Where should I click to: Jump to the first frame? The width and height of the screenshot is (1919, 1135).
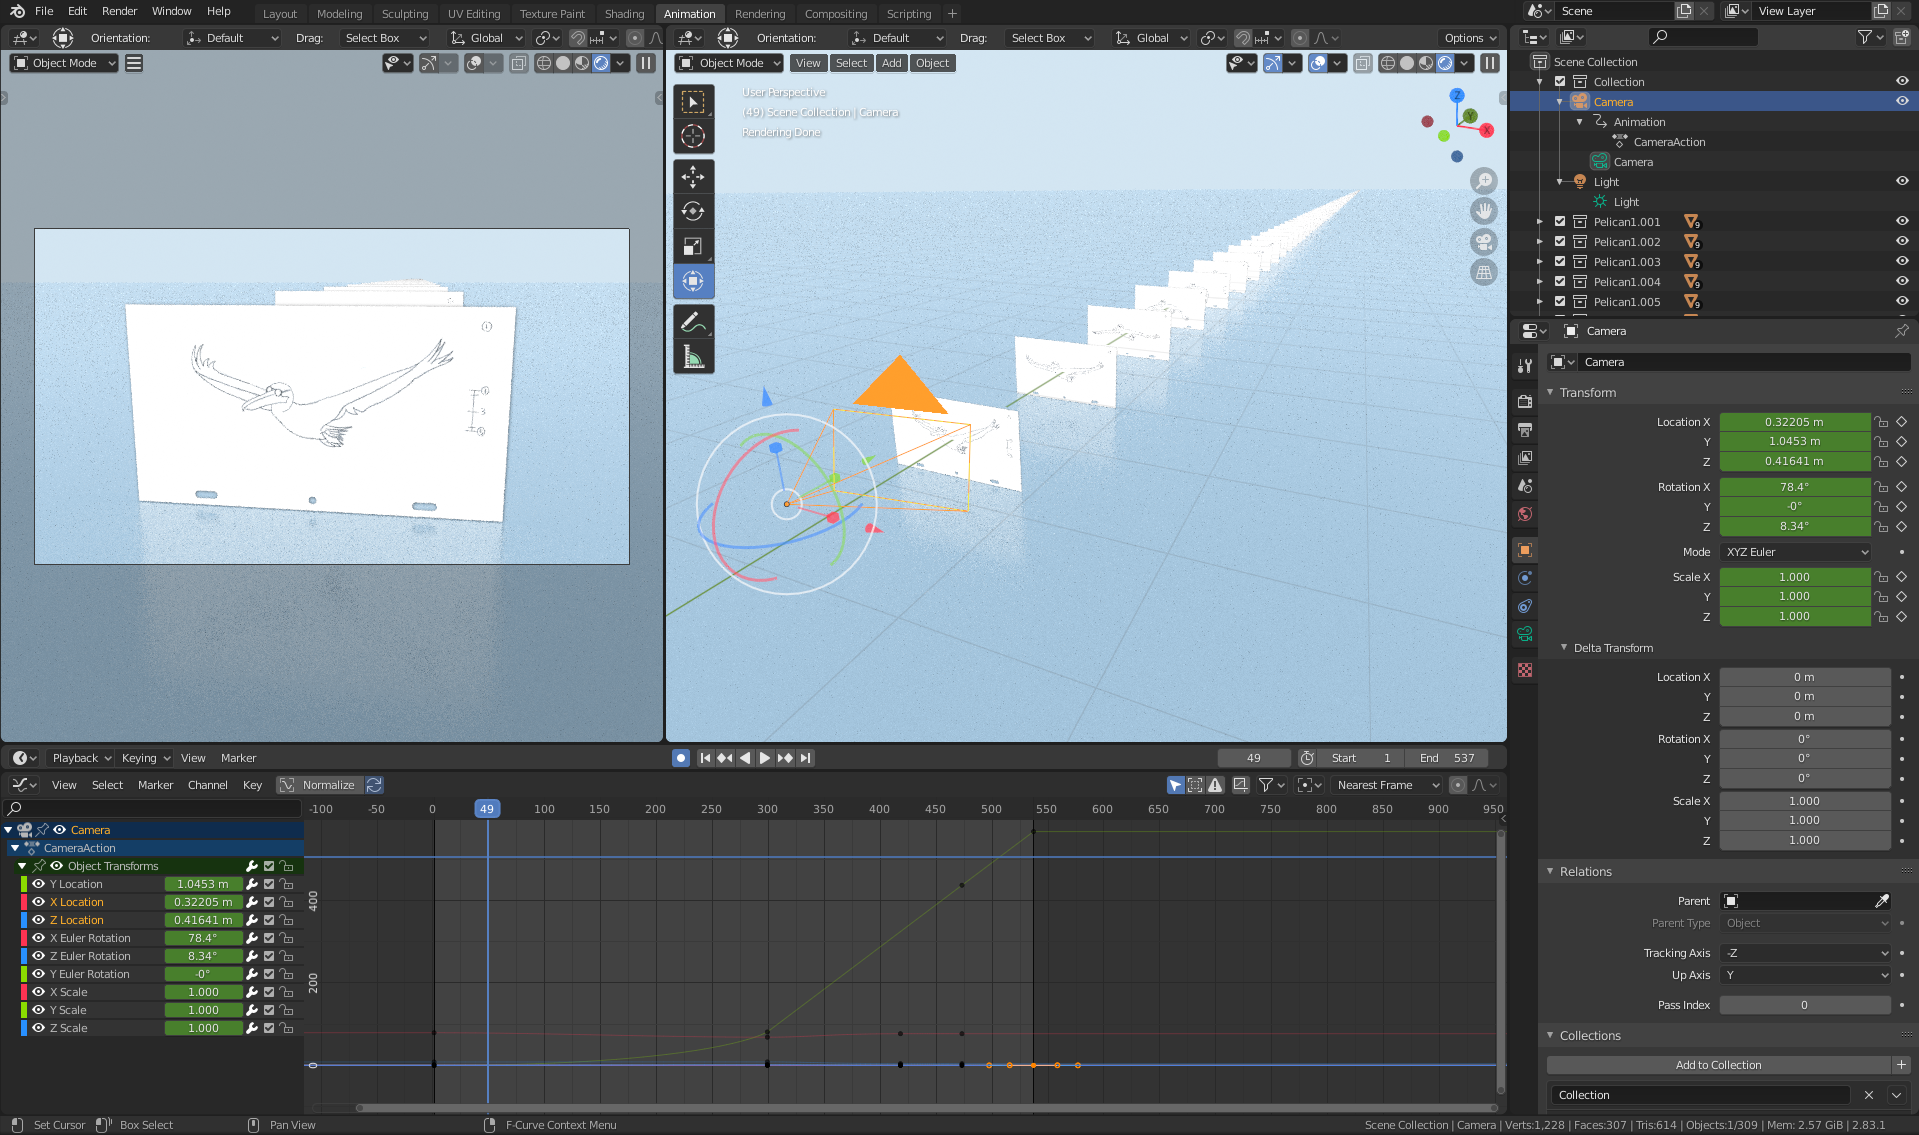(x=705, y=758)
